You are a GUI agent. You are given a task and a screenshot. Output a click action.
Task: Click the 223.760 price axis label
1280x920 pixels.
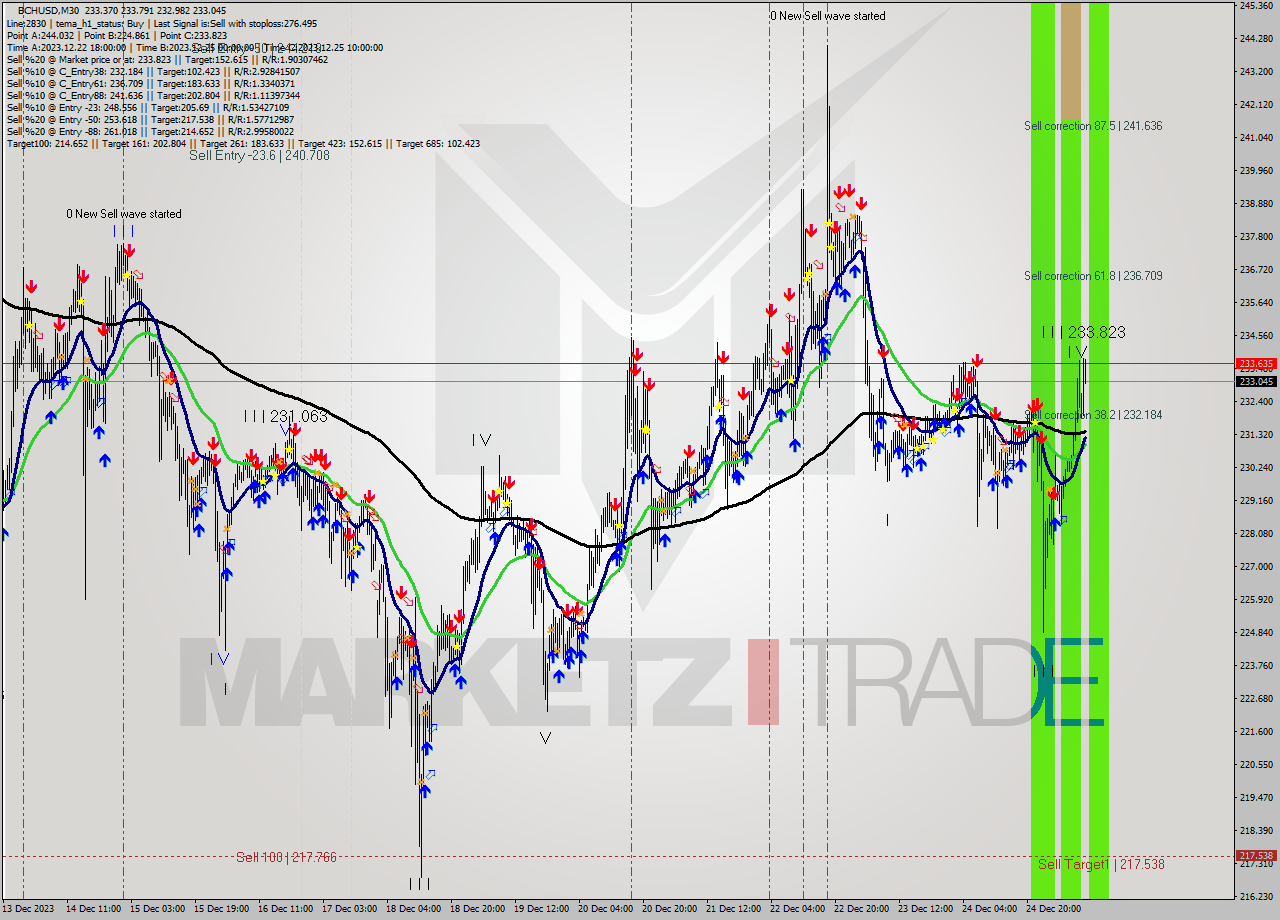pyautogui.click(x=1257, y=665)
